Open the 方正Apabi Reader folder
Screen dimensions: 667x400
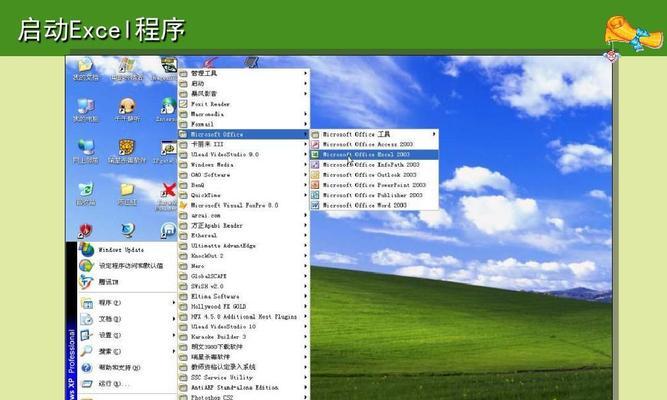[244, 226]
